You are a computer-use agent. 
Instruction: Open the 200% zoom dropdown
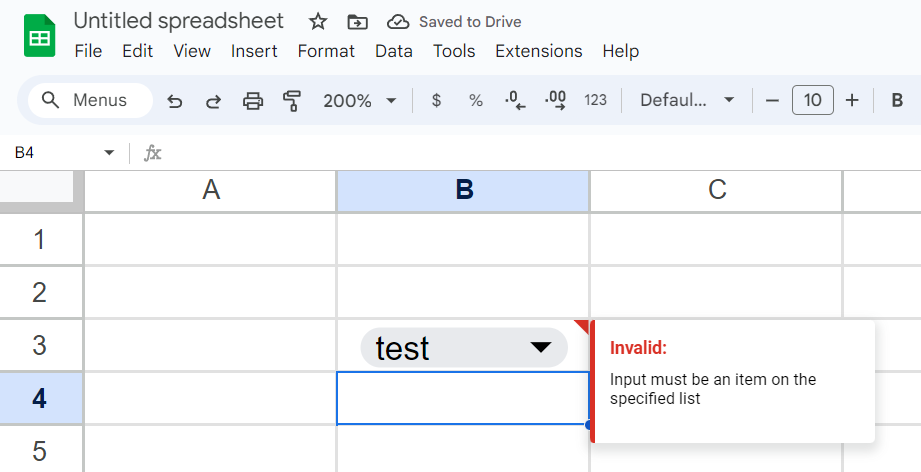click(359, 101)
